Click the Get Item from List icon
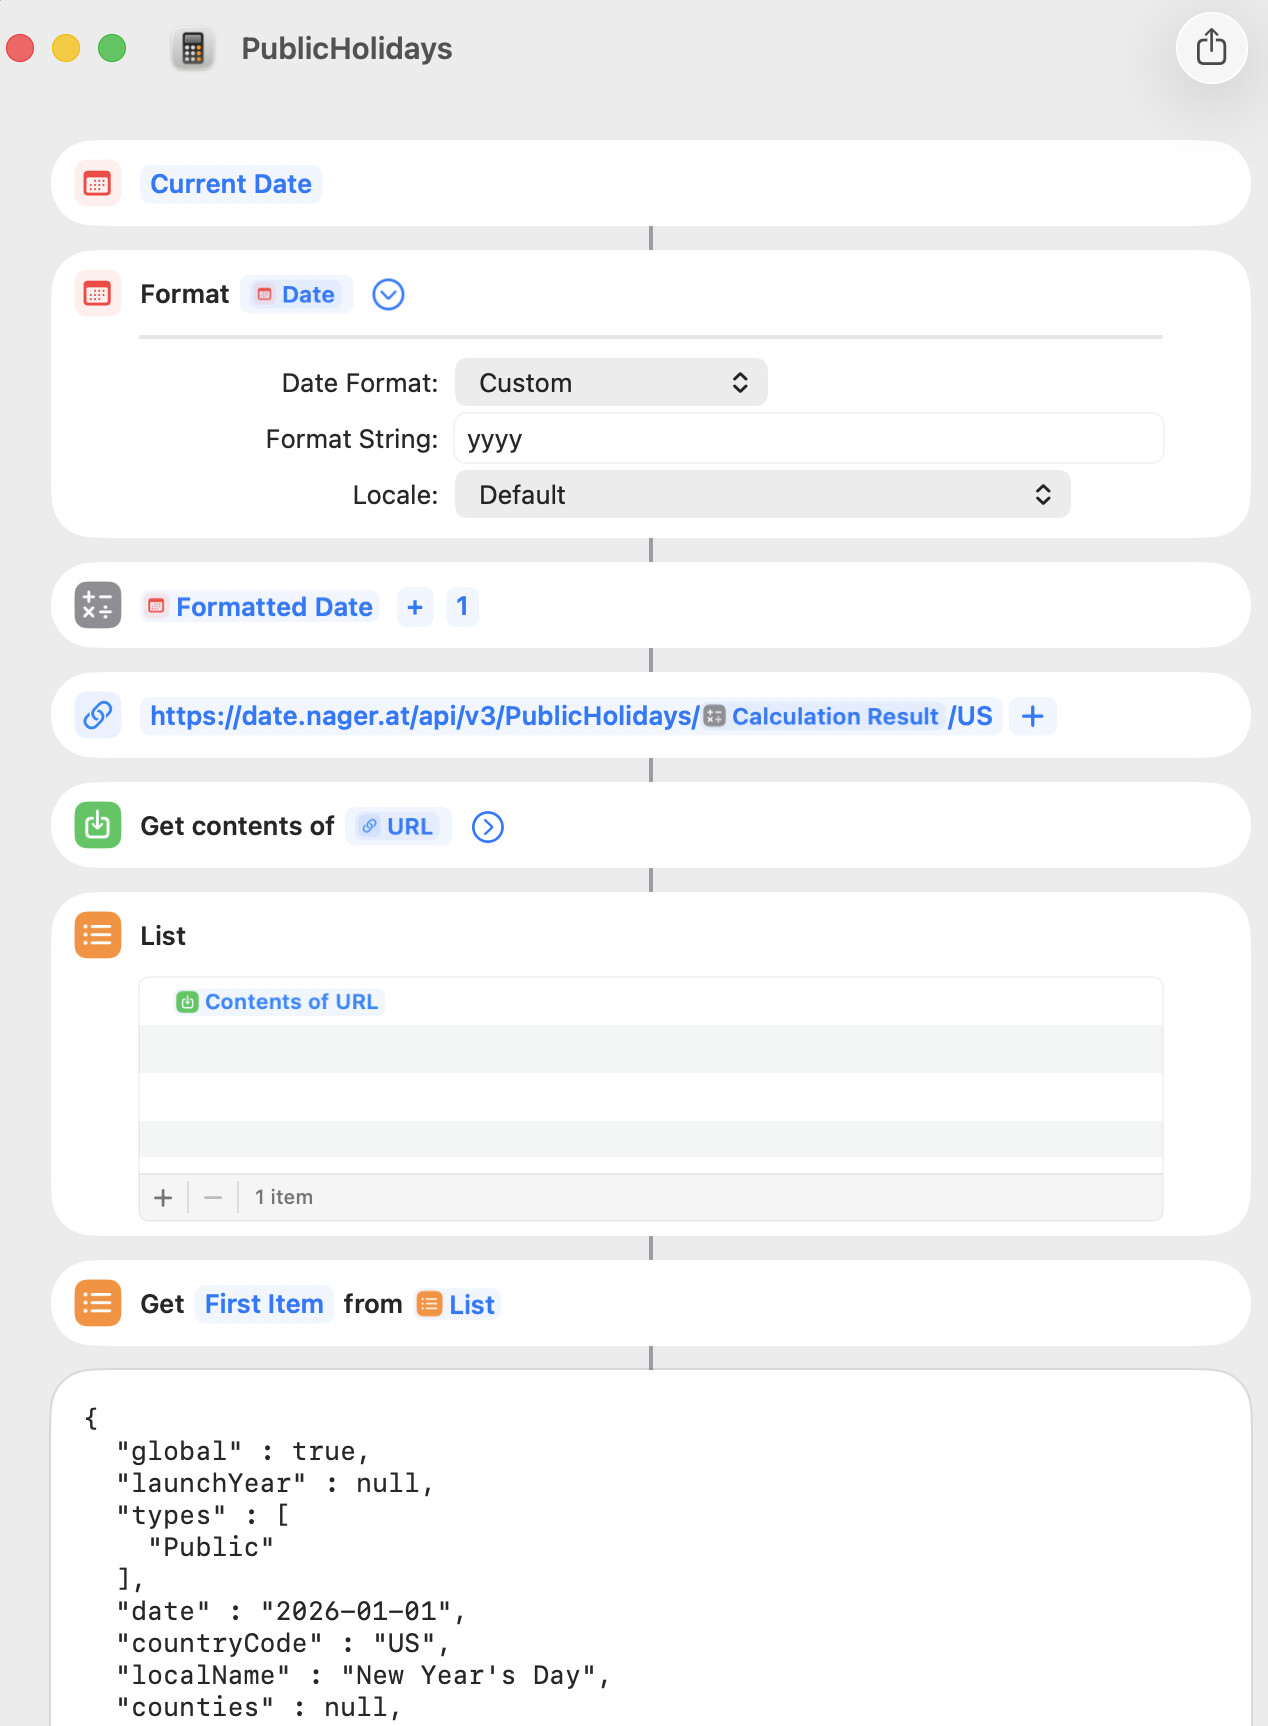 click(x=97, y=1304)
